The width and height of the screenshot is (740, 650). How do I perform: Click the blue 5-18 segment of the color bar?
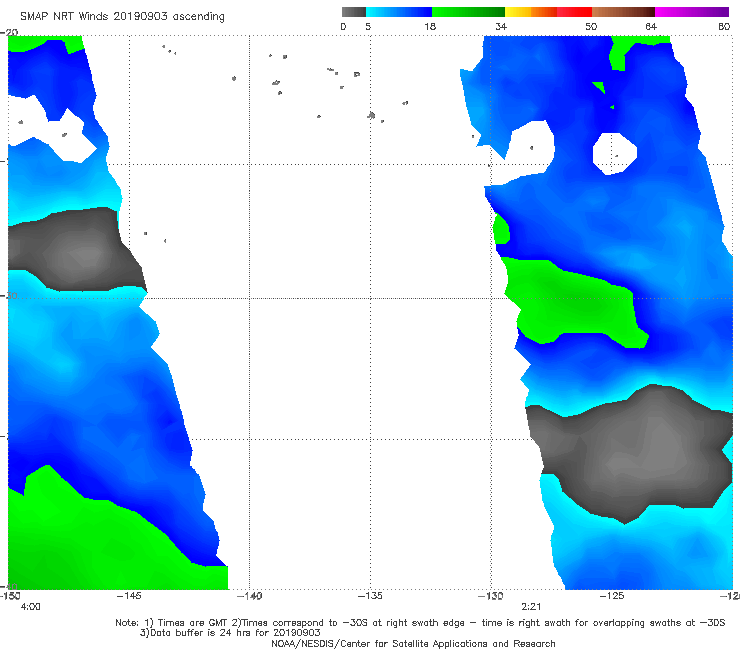point(399,12)
